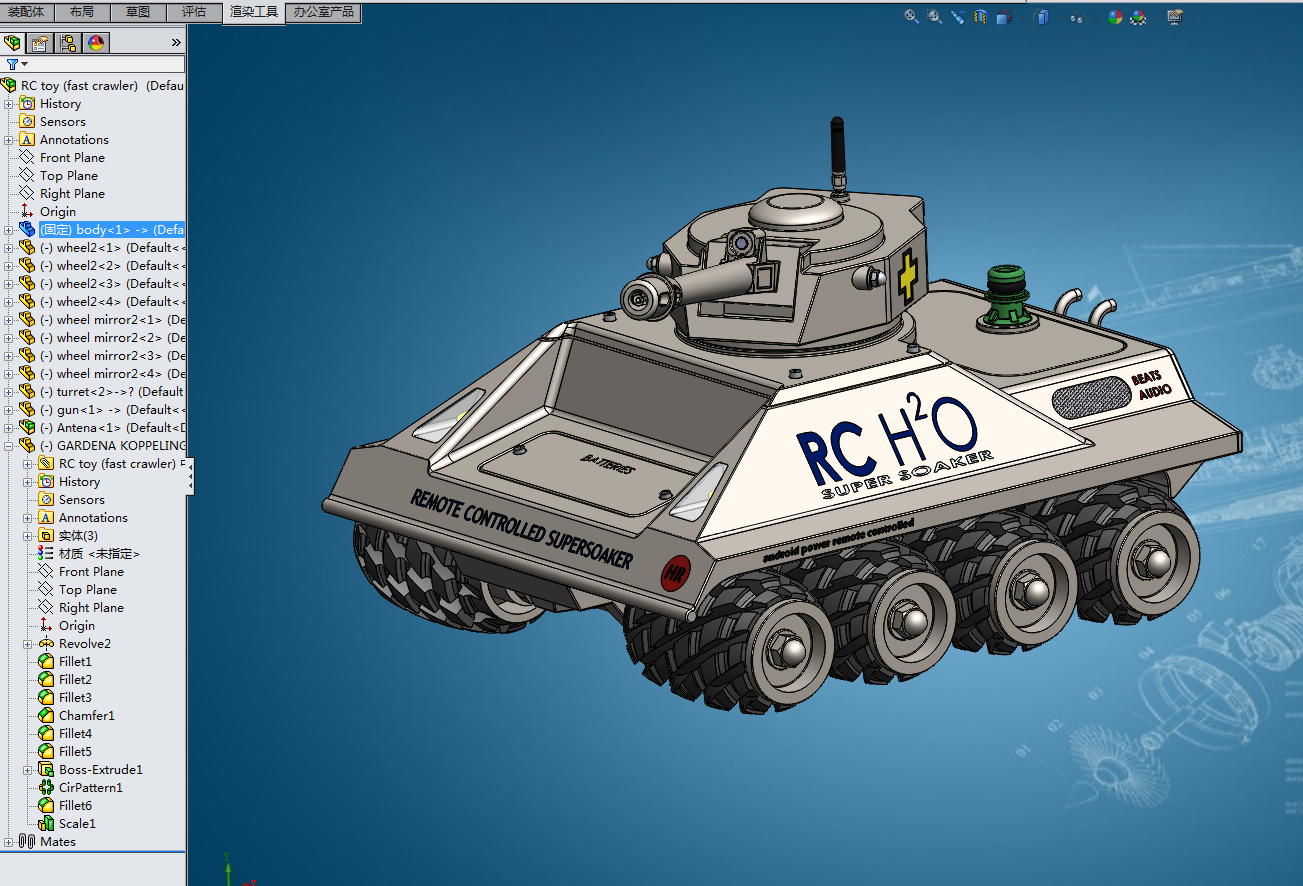Viewport: 1303px width, 886px height.
Task: Collapse the GARDENA KOPPELING component node
Action: pos(8,446)
